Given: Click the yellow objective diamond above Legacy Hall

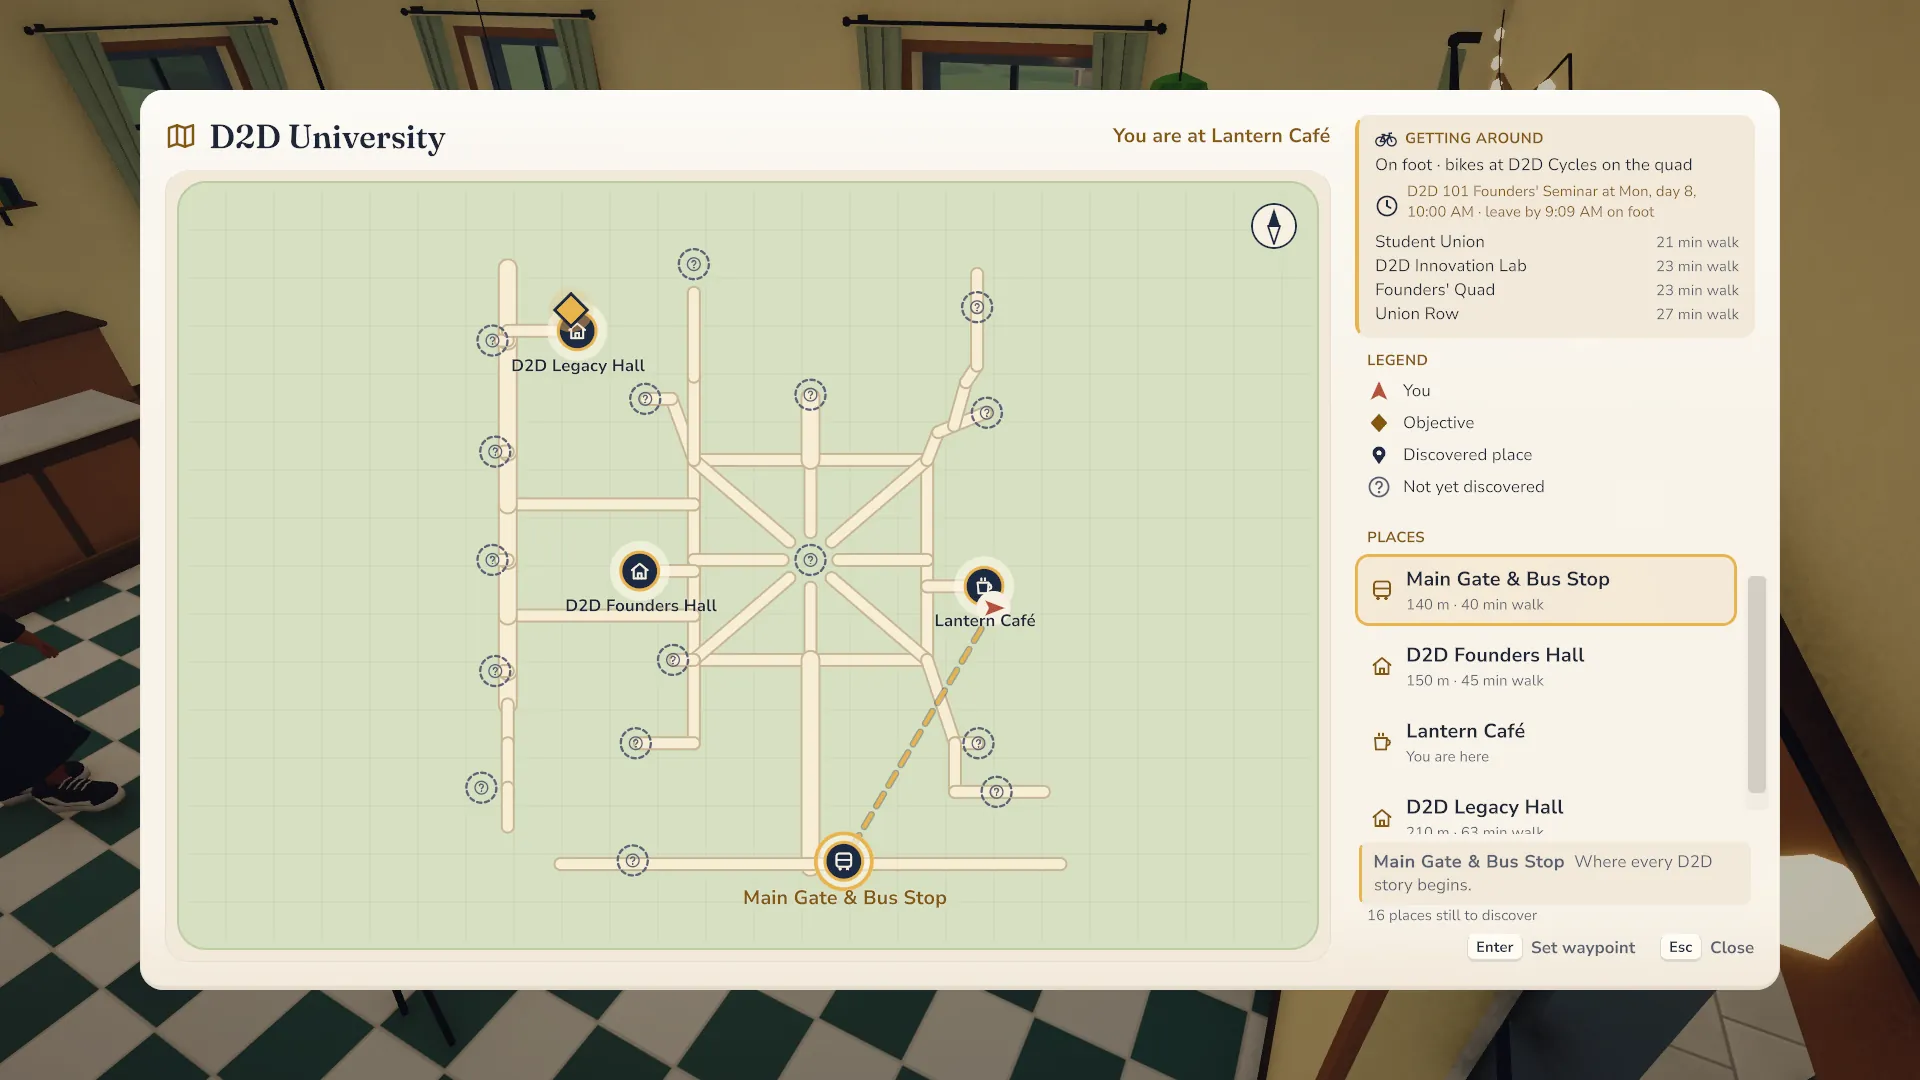Looking at the screenshot, I should [571, 309].
